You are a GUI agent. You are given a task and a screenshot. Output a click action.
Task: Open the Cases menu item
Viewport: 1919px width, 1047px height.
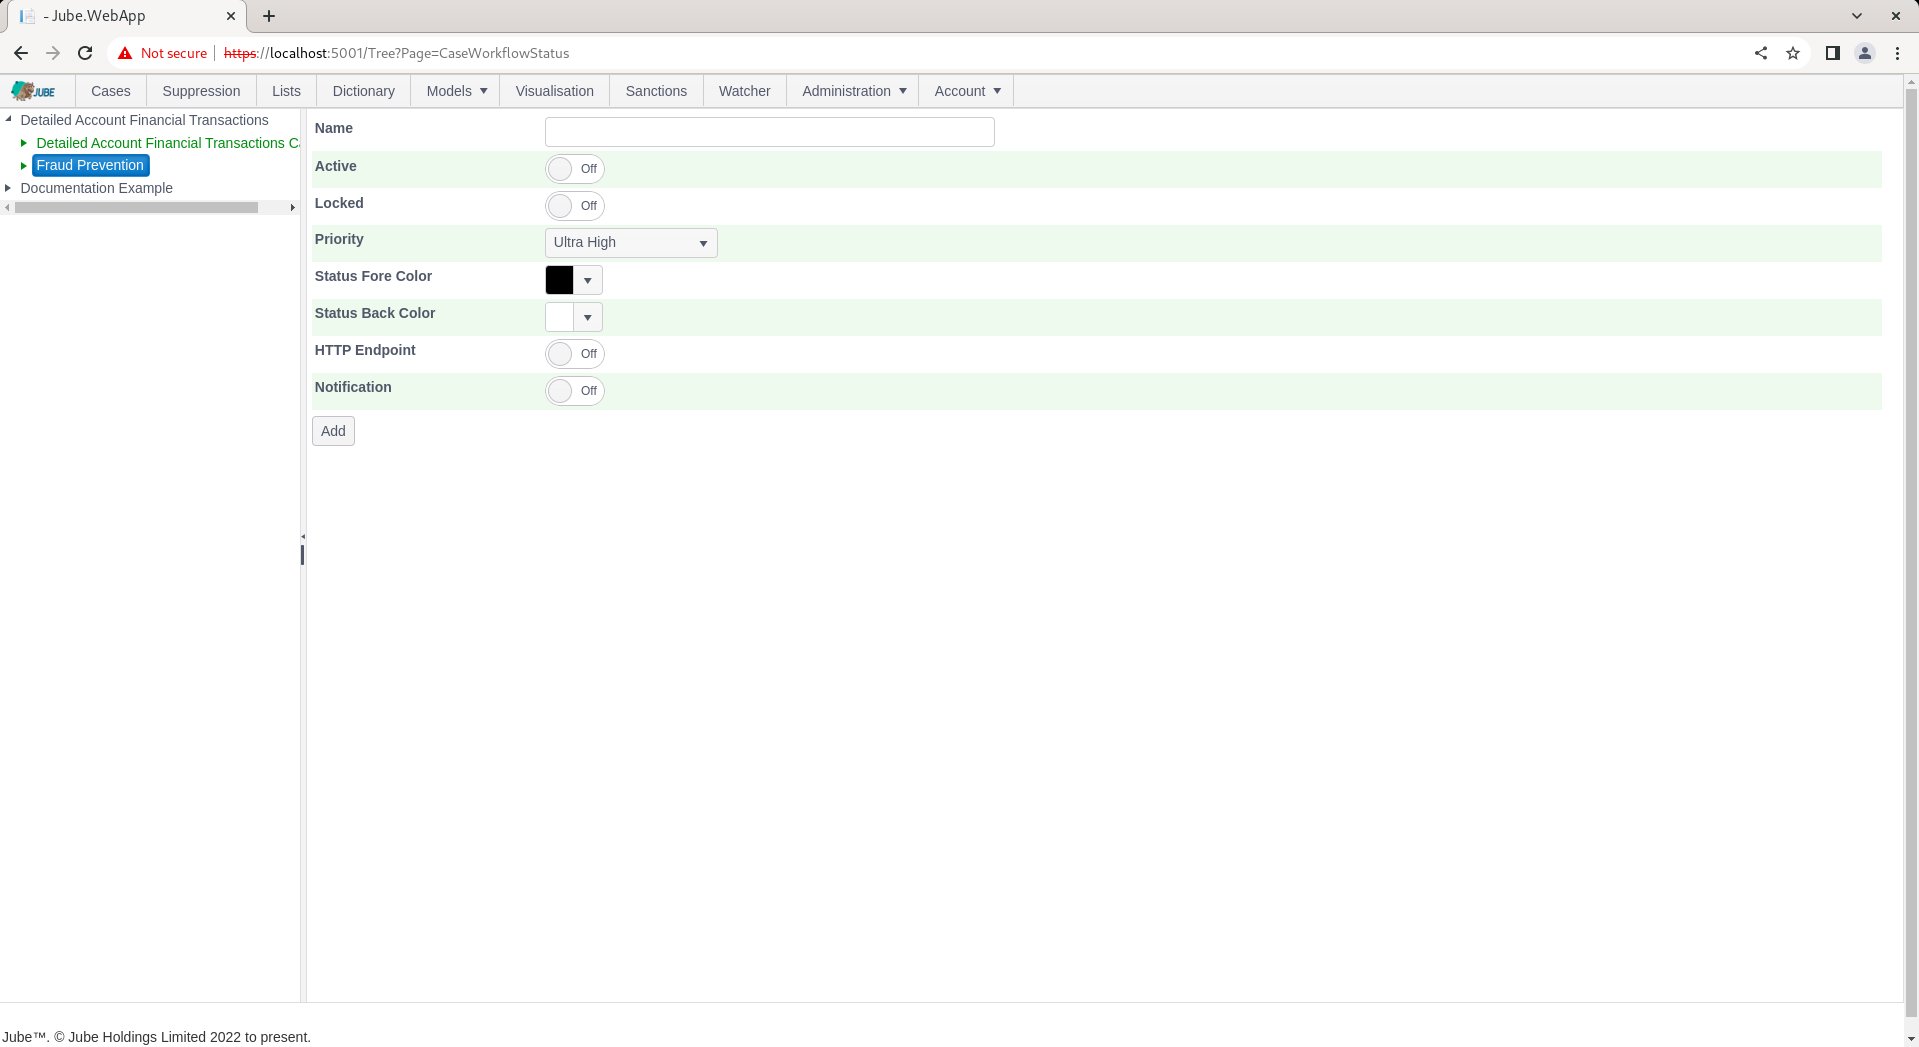(111, 91)
